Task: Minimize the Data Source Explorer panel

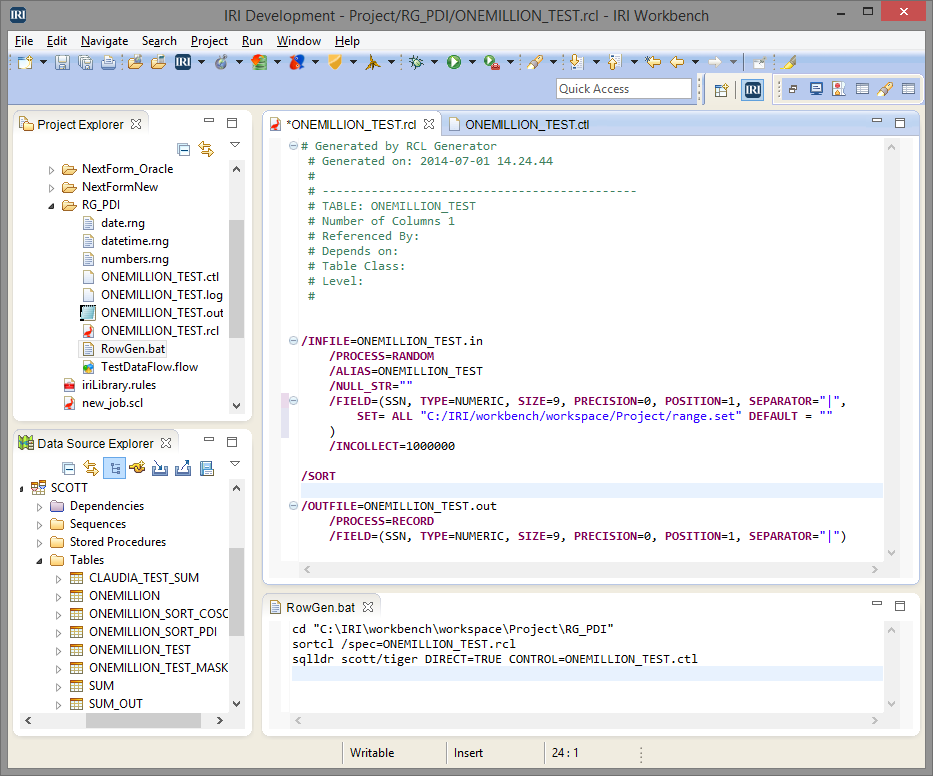Action: (209, 440)
